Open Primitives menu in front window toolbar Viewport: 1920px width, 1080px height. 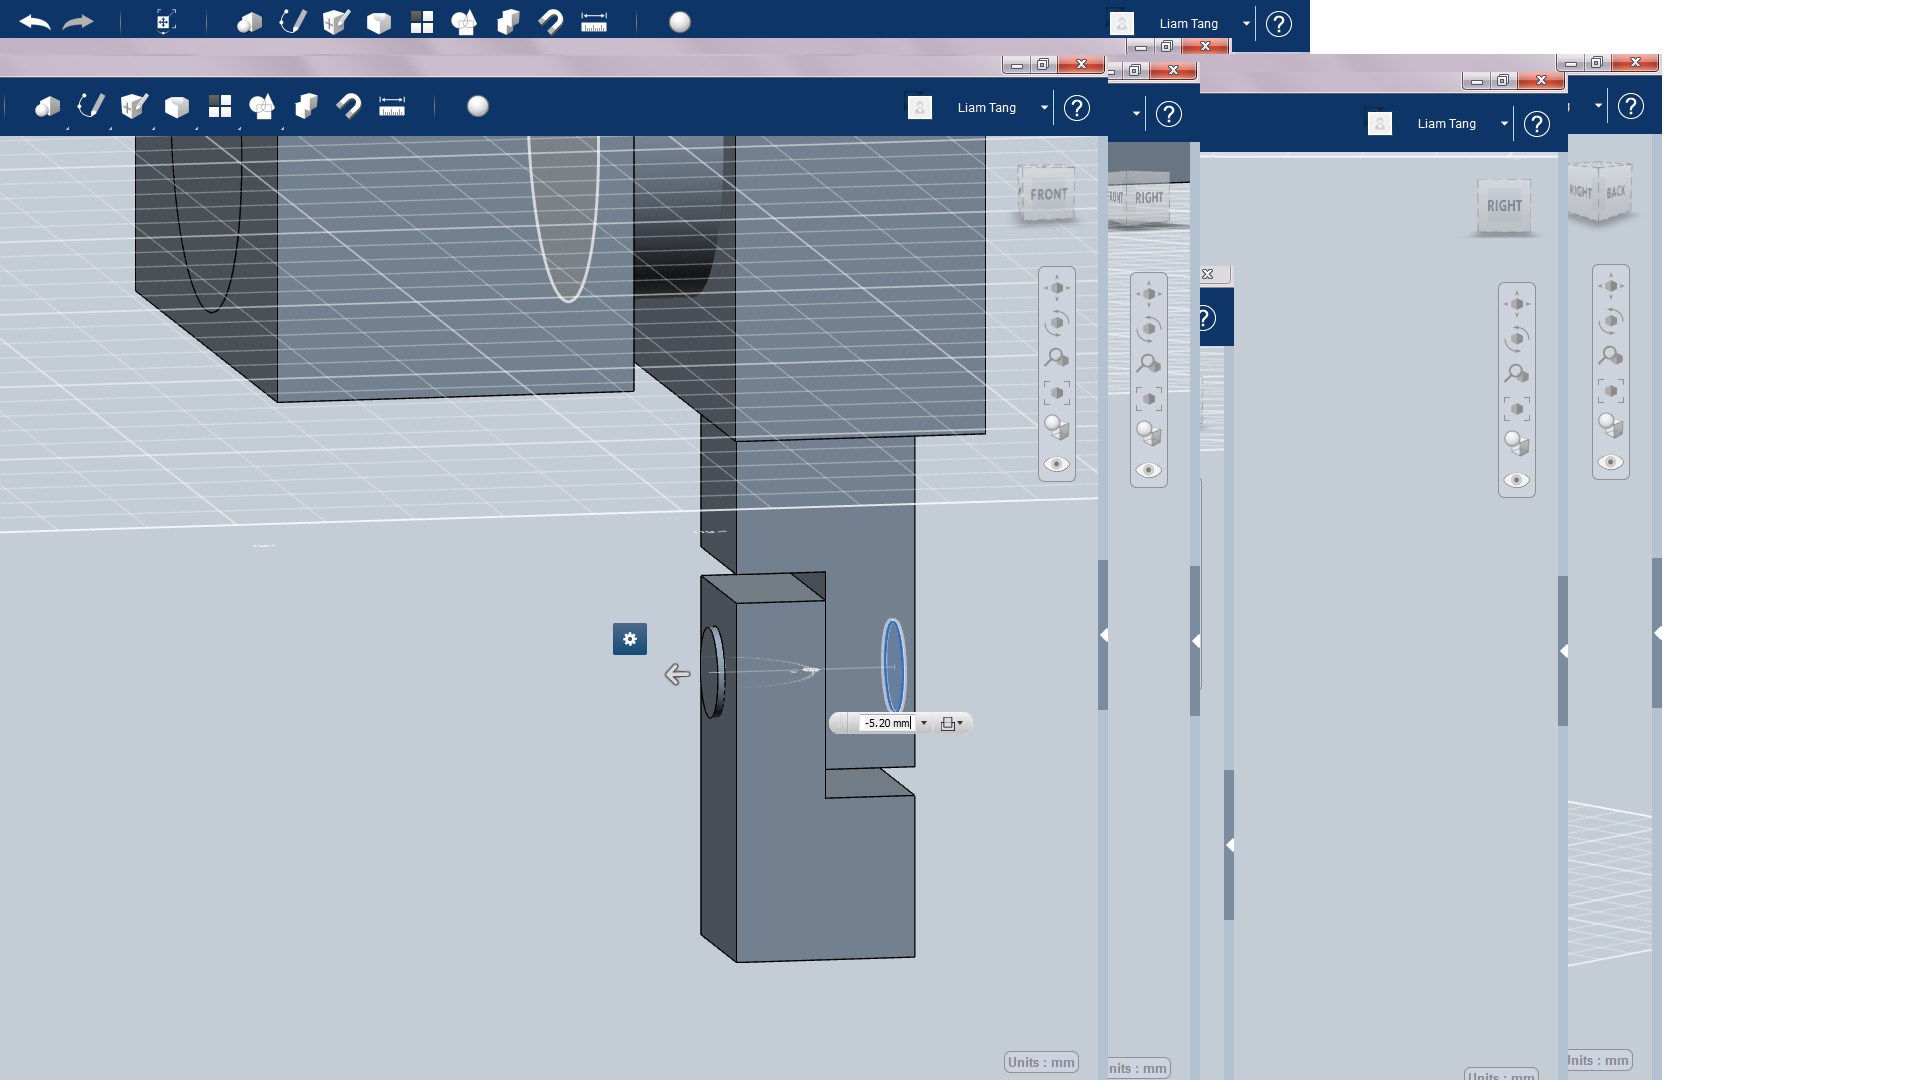47,106
